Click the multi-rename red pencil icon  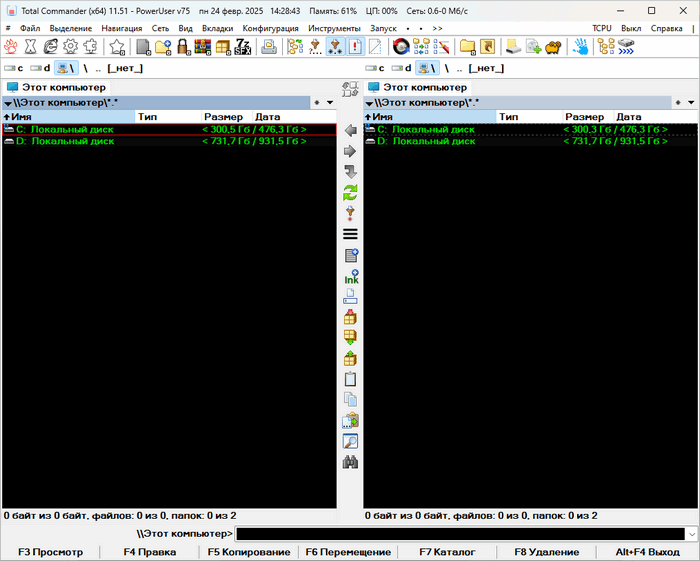(441, 46)
